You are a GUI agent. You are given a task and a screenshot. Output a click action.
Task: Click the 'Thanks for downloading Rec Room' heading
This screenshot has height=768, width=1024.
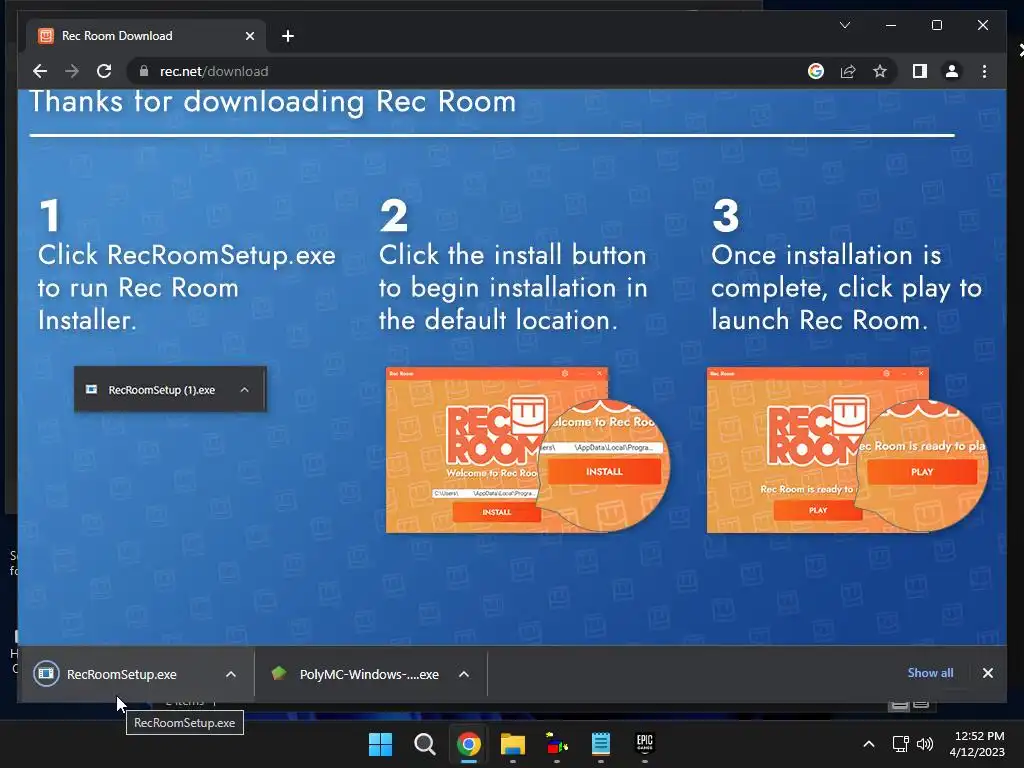coord(273,102)
